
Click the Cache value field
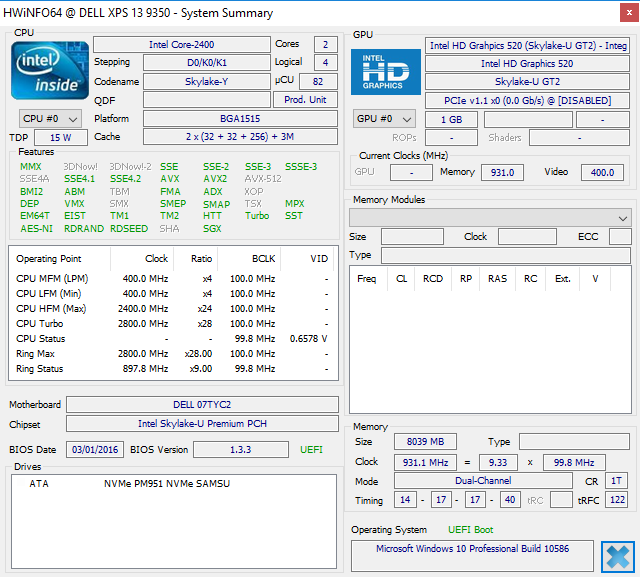click(x=240, y=137)
